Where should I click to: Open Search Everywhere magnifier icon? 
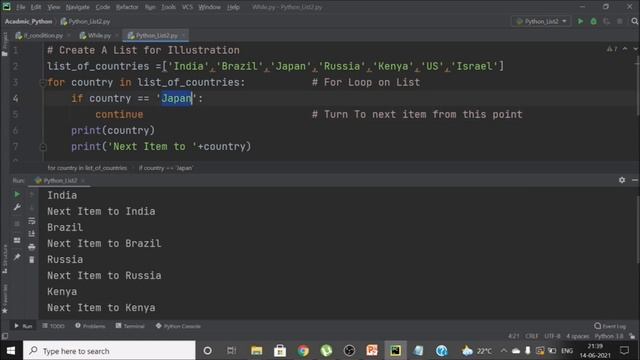[x=634, y=21]
